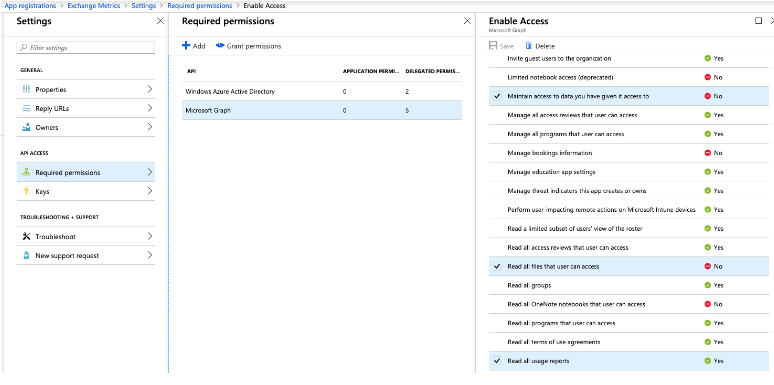
Task: Check Manage bookings information permission
Action: coord(497,153)
